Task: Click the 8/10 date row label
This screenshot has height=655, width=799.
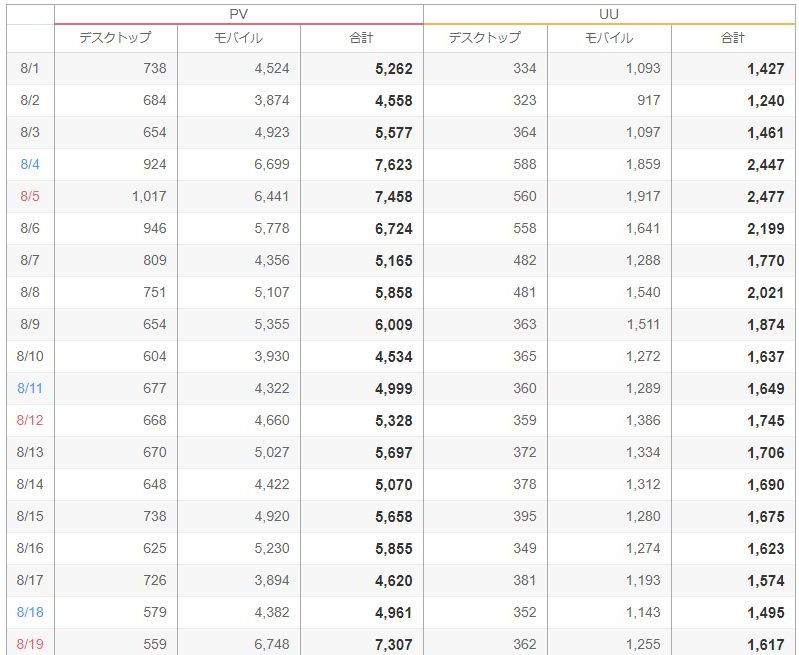Action: click(30, 356)
